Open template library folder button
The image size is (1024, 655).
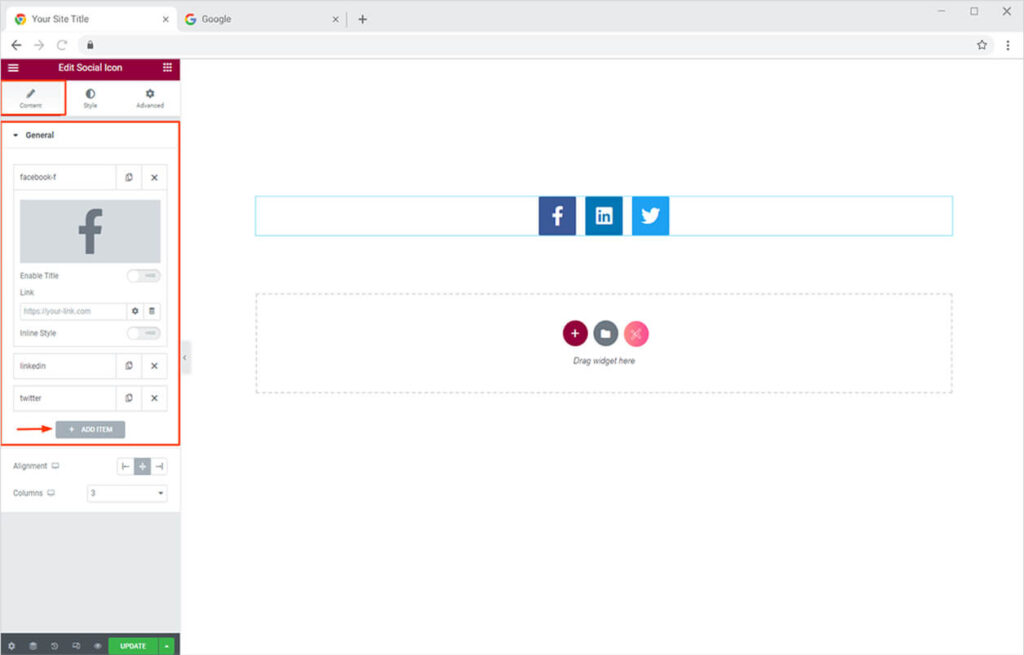click(x=605, y=333)
